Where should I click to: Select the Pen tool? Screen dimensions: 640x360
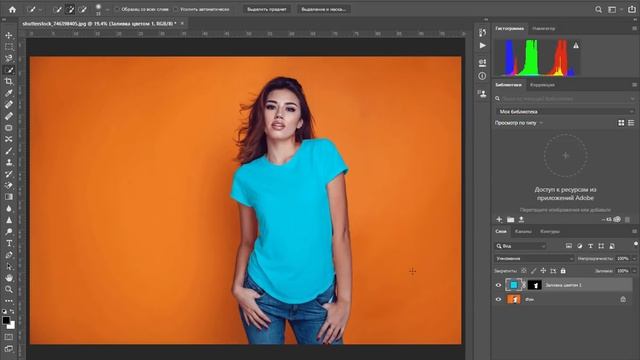pyautogui.click(x=9, y=255)
